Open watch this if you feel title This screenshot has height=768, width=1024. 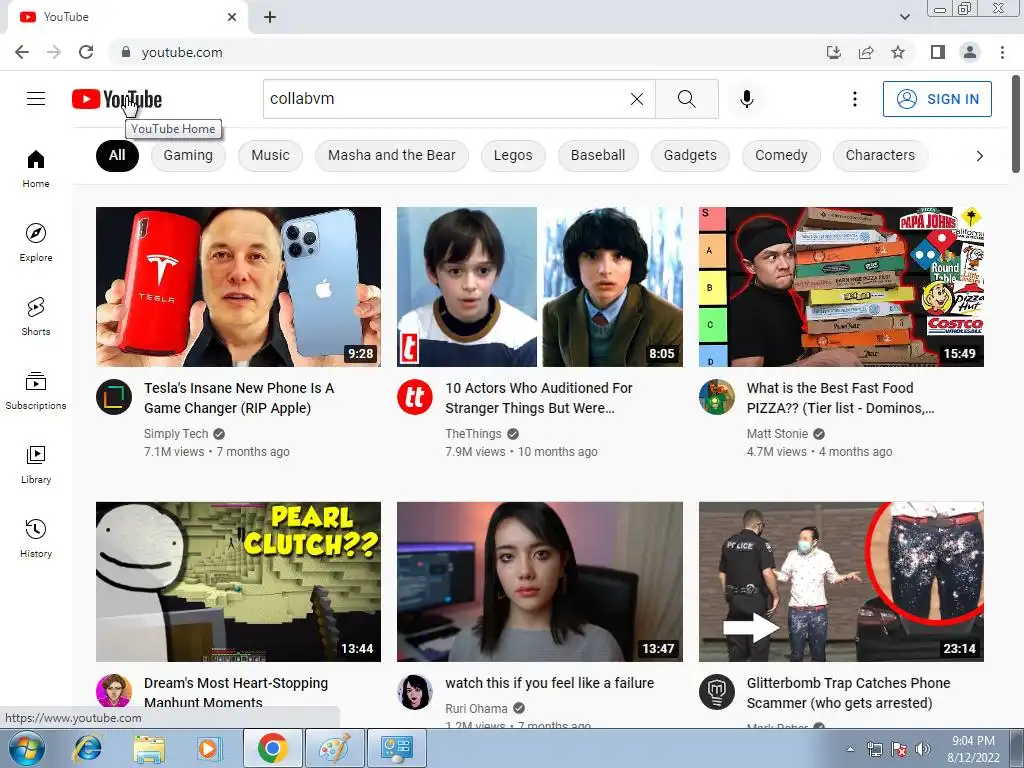(549, 683)
